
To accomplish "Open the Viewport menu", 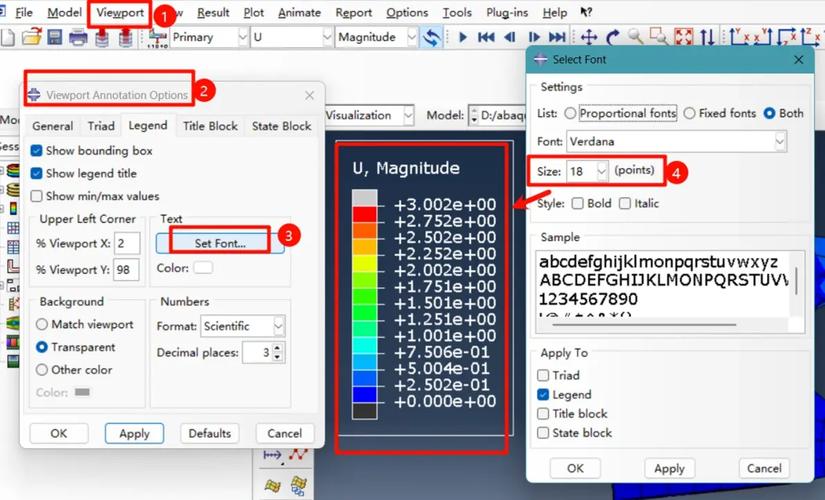I will click(x=120, y=13).
